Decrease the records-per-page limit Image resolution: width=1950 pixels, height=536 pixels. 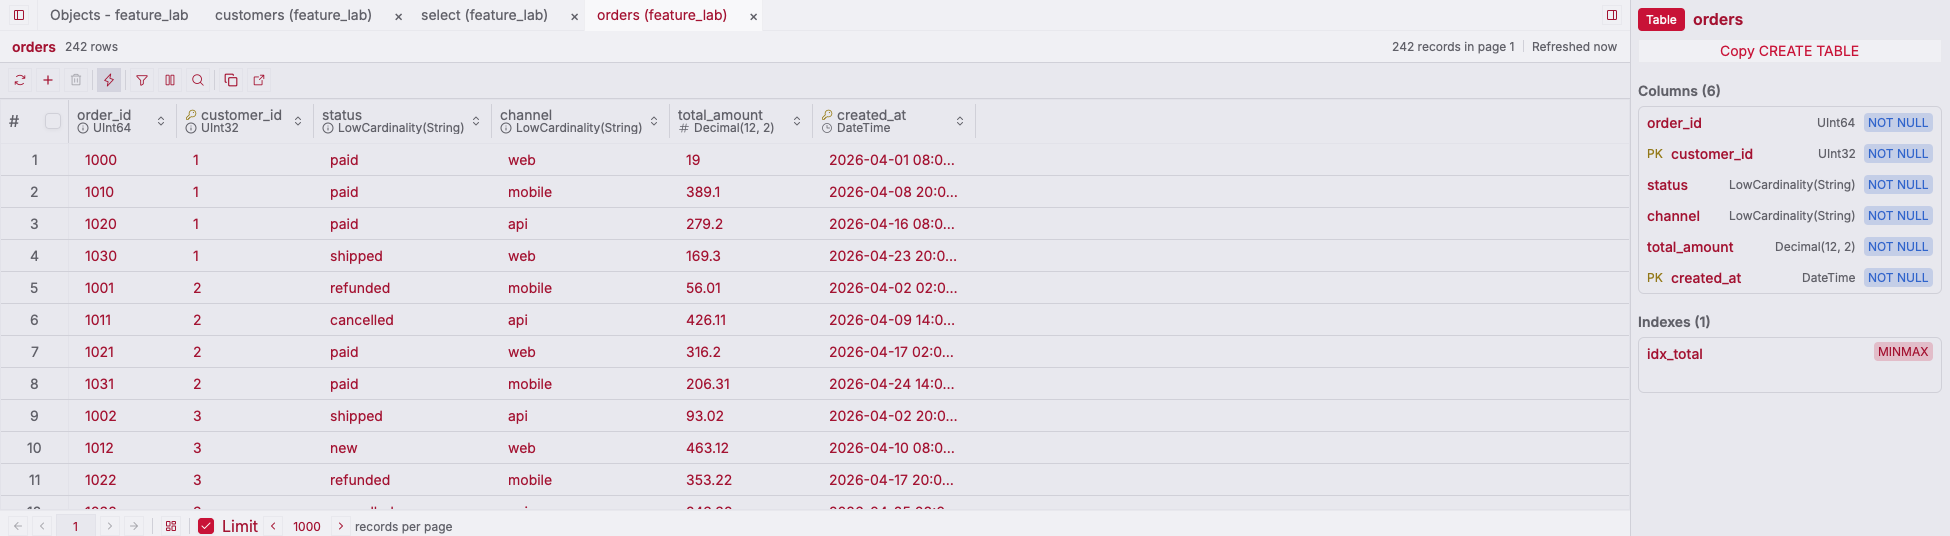tap(273, 526)
